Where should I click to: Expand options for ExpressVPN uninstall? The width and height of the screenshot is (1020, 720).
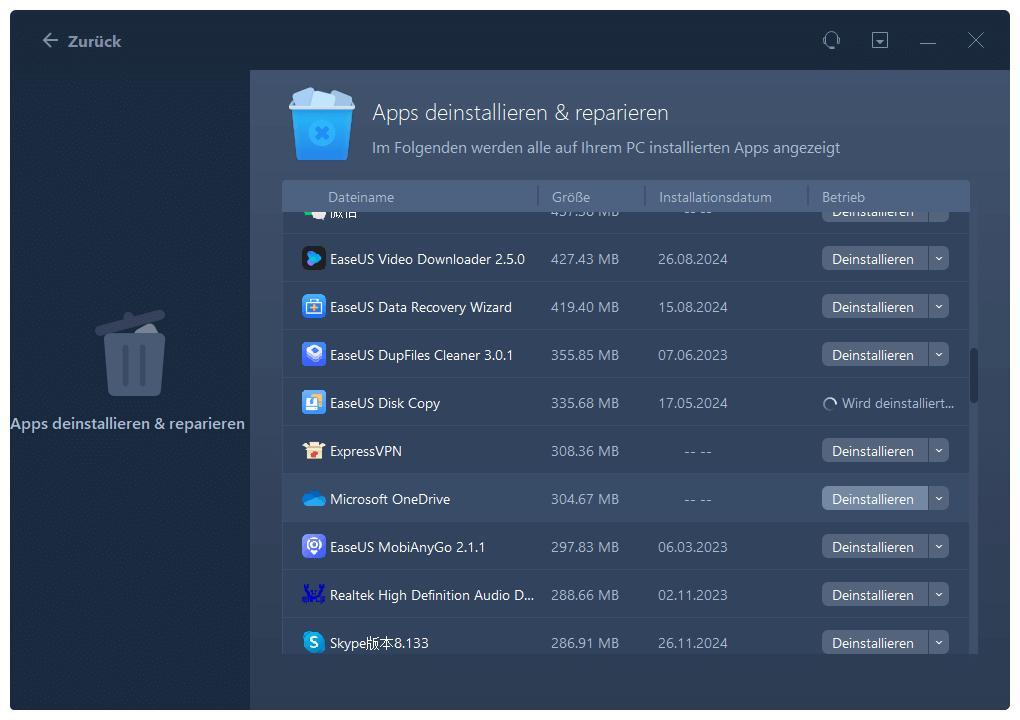coord(939,451)
